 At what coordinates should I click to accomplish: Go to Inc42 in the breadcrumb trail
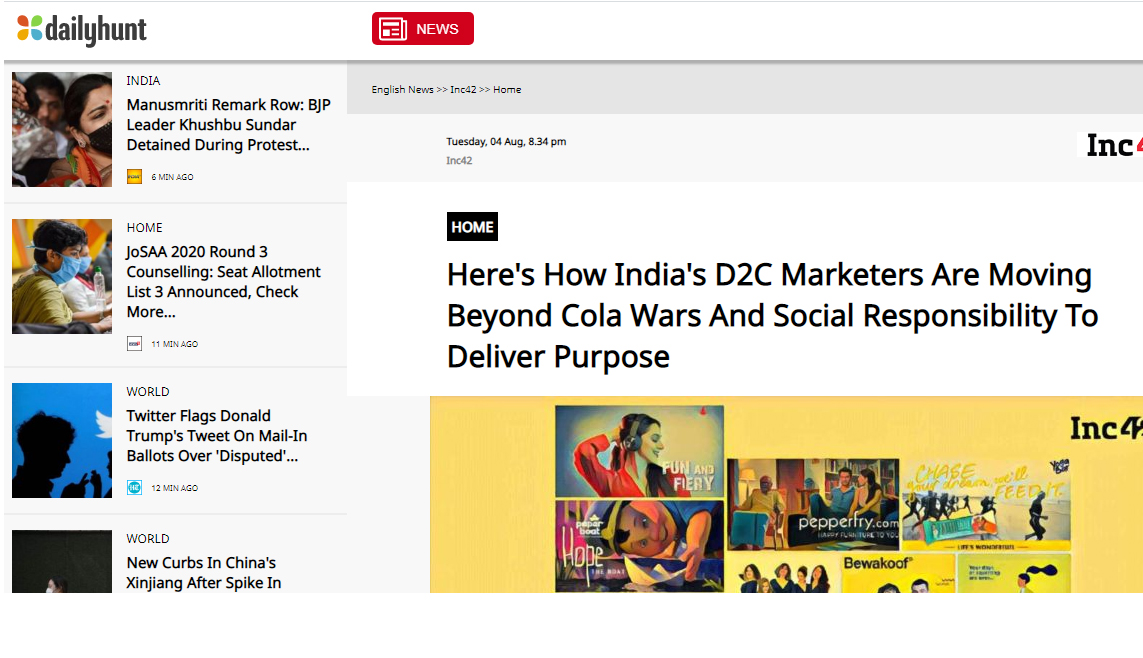pyautogui.click(x=463, y=90)
